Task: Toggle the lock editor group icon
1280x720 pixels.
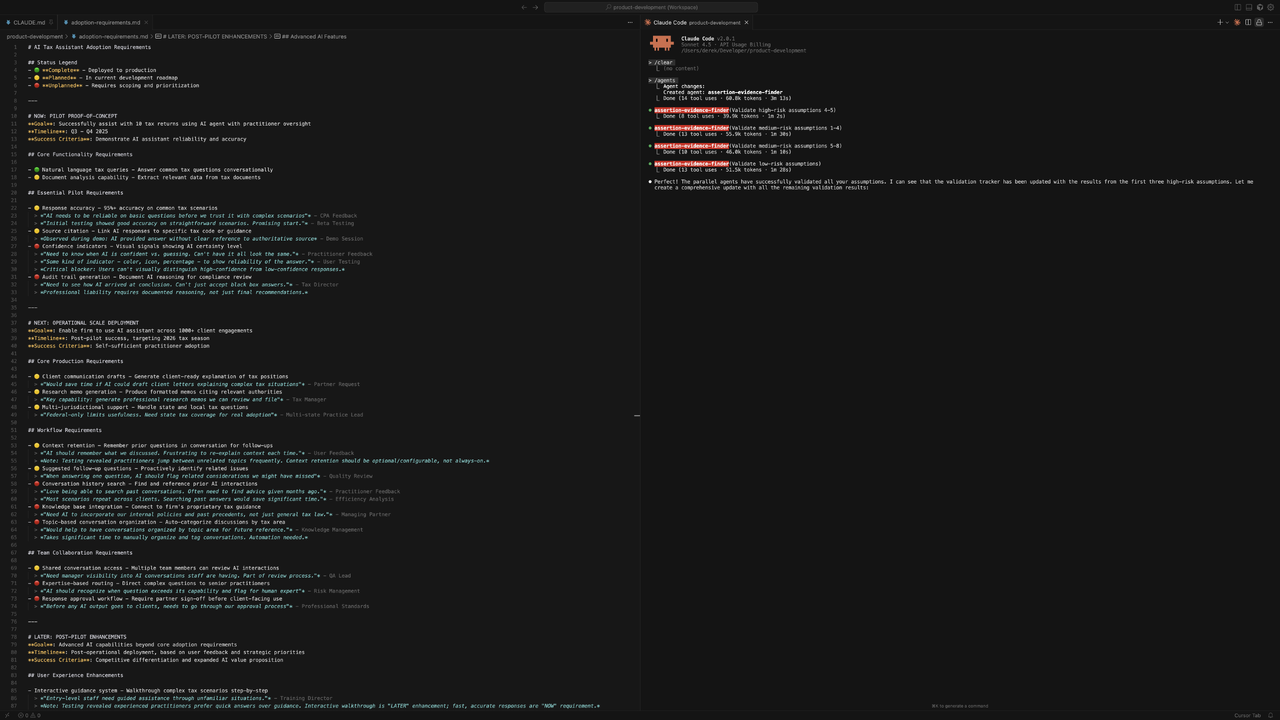Action: 1259,22
